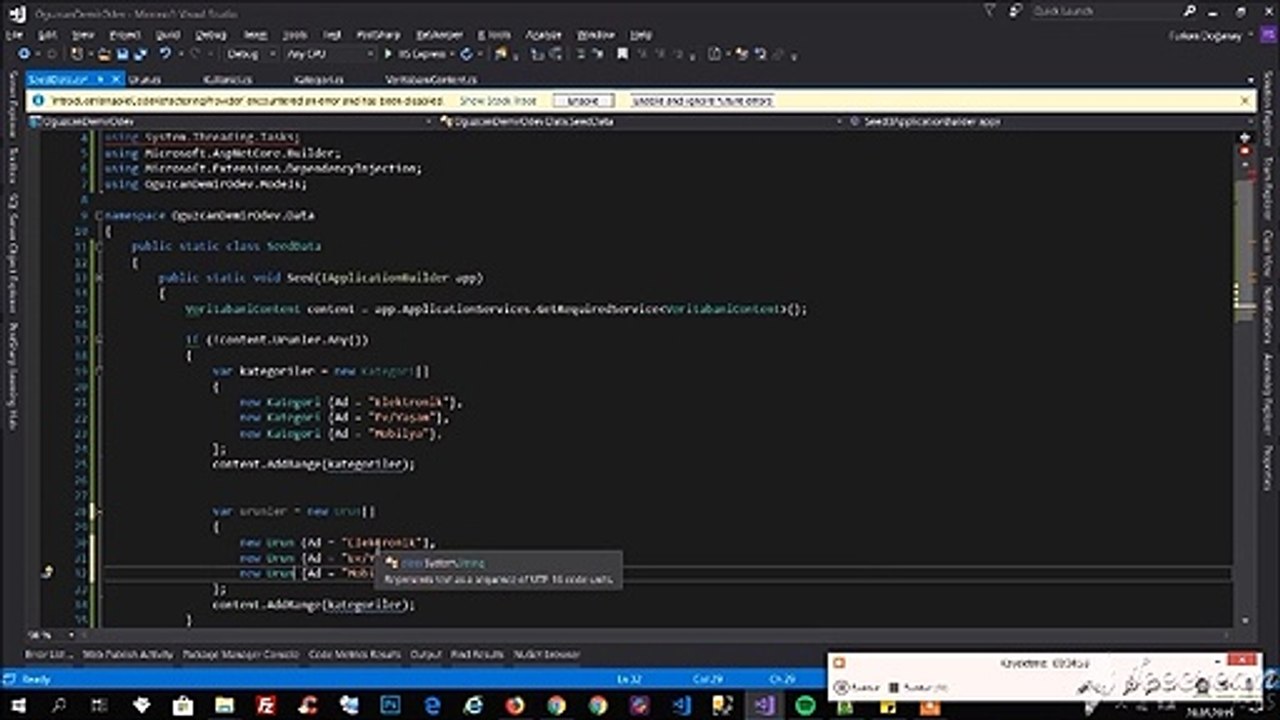Click the Ln 32 status bar entry
The image size is (1280, 720).
628,679
